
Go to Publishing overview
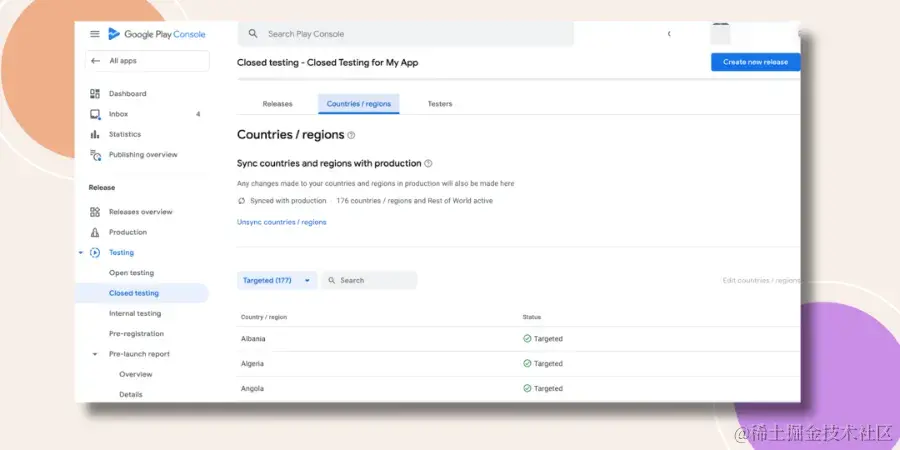[142, 155]
